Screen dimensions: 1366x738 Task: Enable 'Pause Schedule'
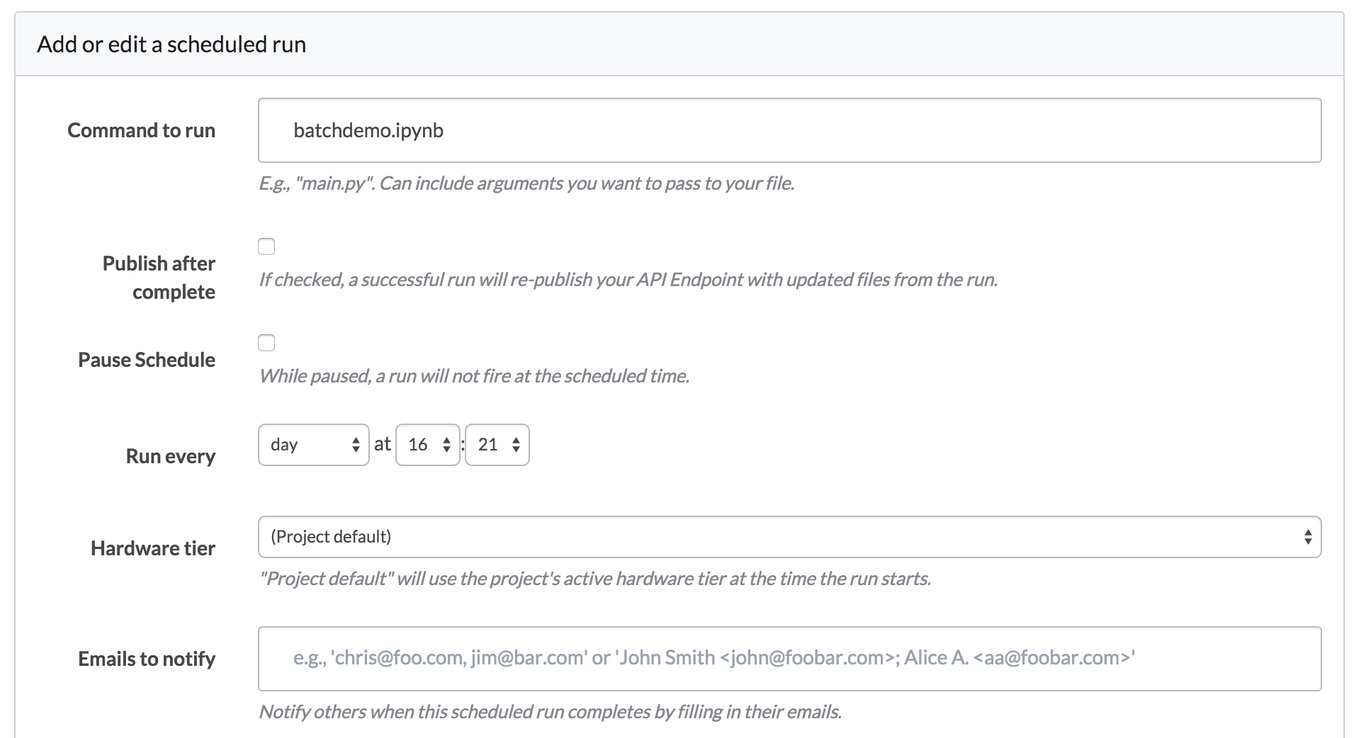click(x=266, y=342)
